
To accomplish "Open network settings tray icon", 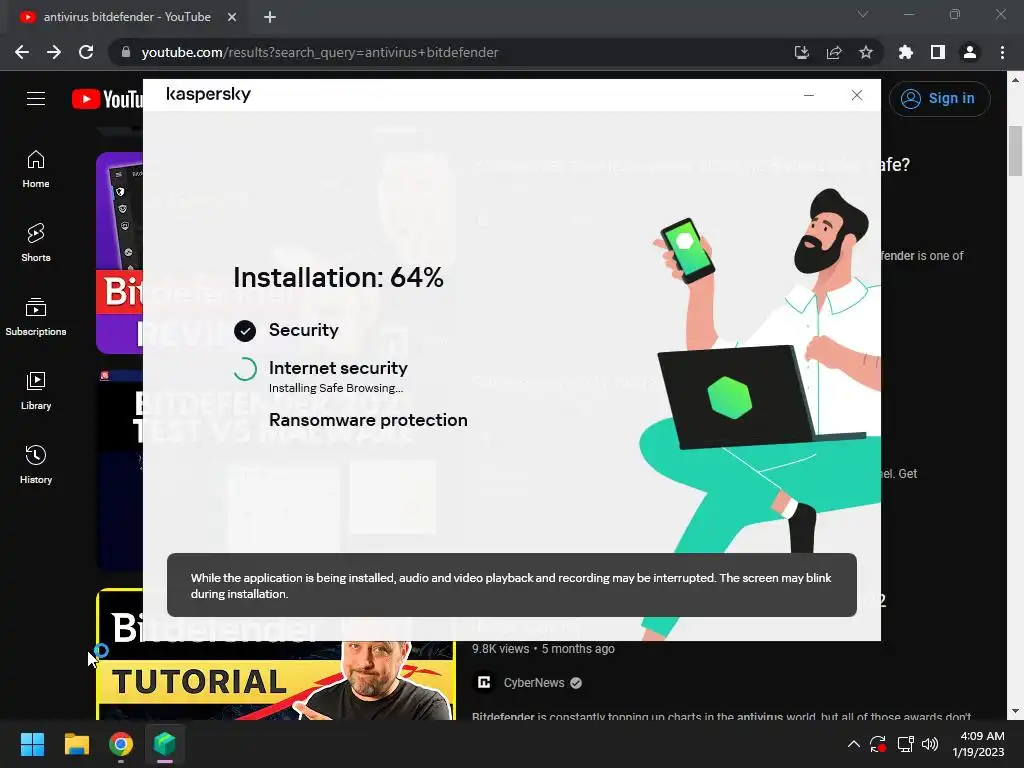I will tap(905, 744).
